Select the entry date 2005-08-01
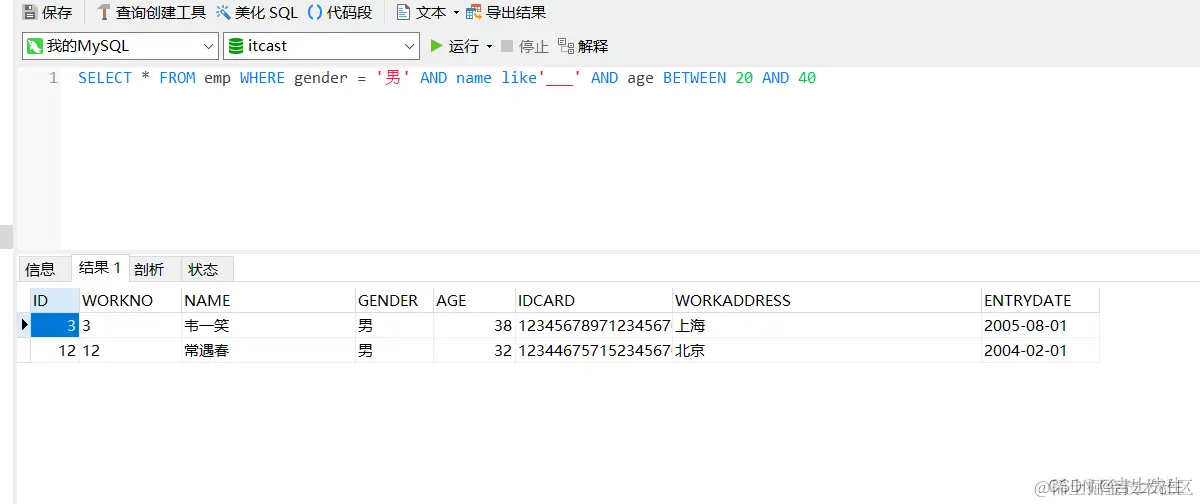The image size is (1200, 504). (1040, 325)
